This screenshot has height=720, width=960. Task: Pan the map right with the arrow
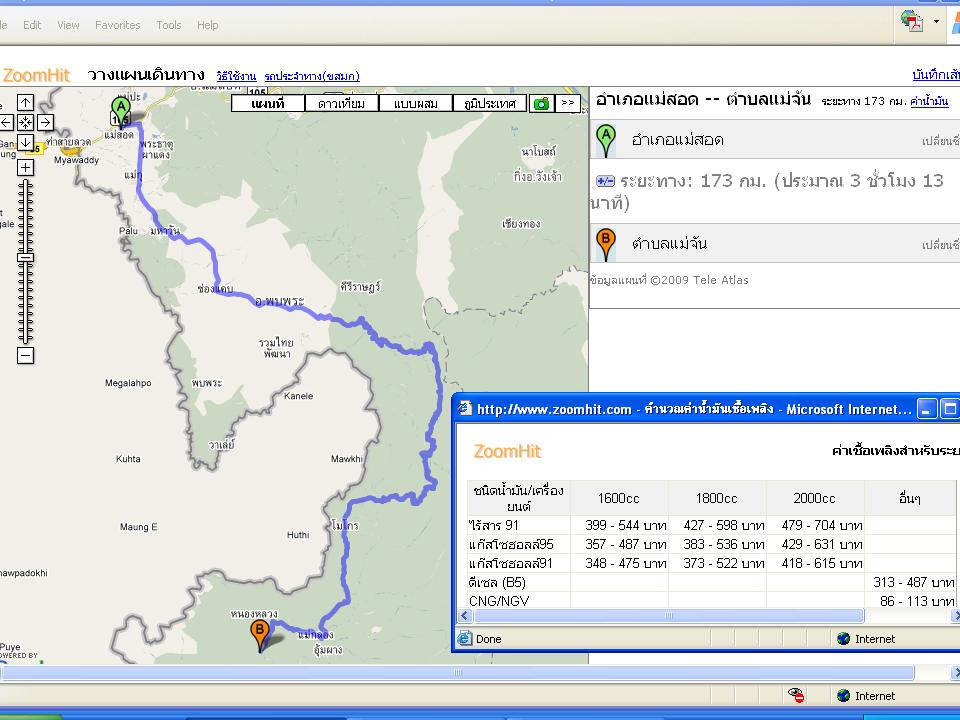click(45, 122)
